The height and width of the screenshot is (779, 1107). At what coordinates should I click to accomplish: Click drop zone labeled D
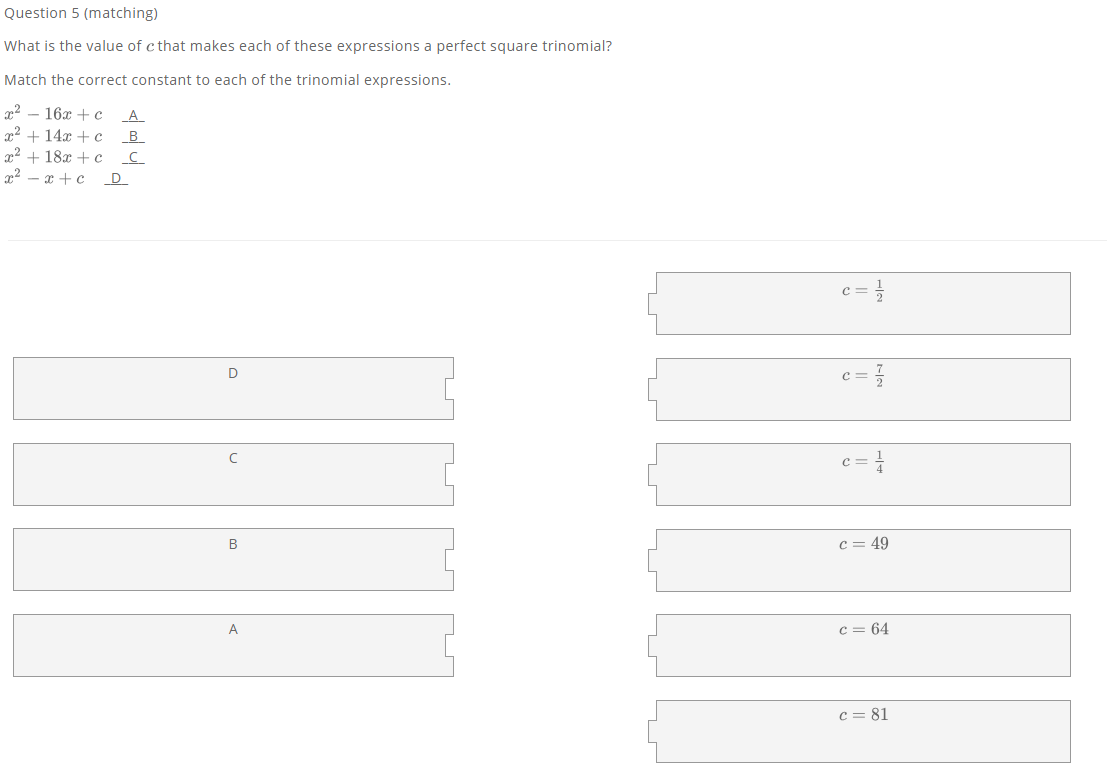(x=232, y=388)
